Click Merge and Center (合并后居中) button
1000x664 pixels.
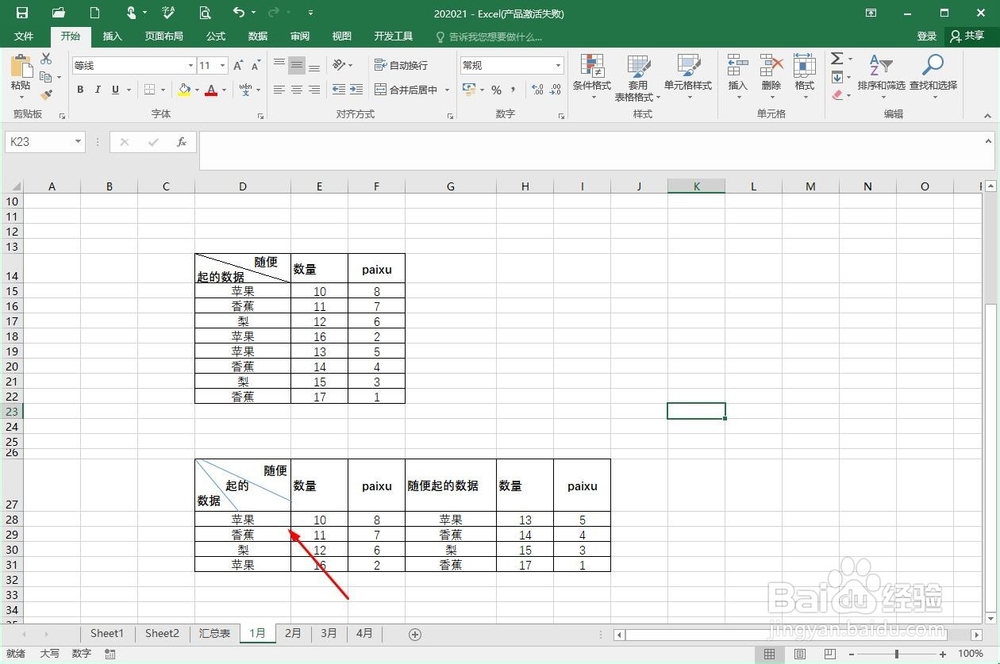(x=406, y=90)
